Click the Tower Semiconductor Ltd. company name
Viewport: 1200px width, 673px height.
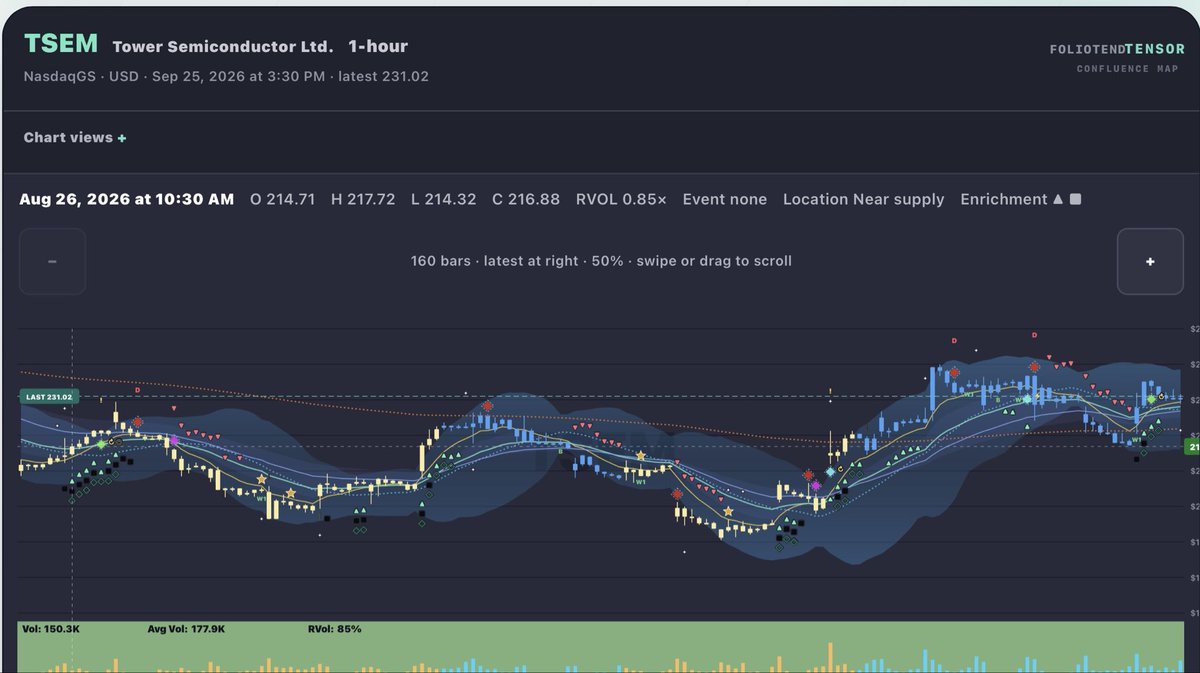pyautogui.click(x=222, y=46)
